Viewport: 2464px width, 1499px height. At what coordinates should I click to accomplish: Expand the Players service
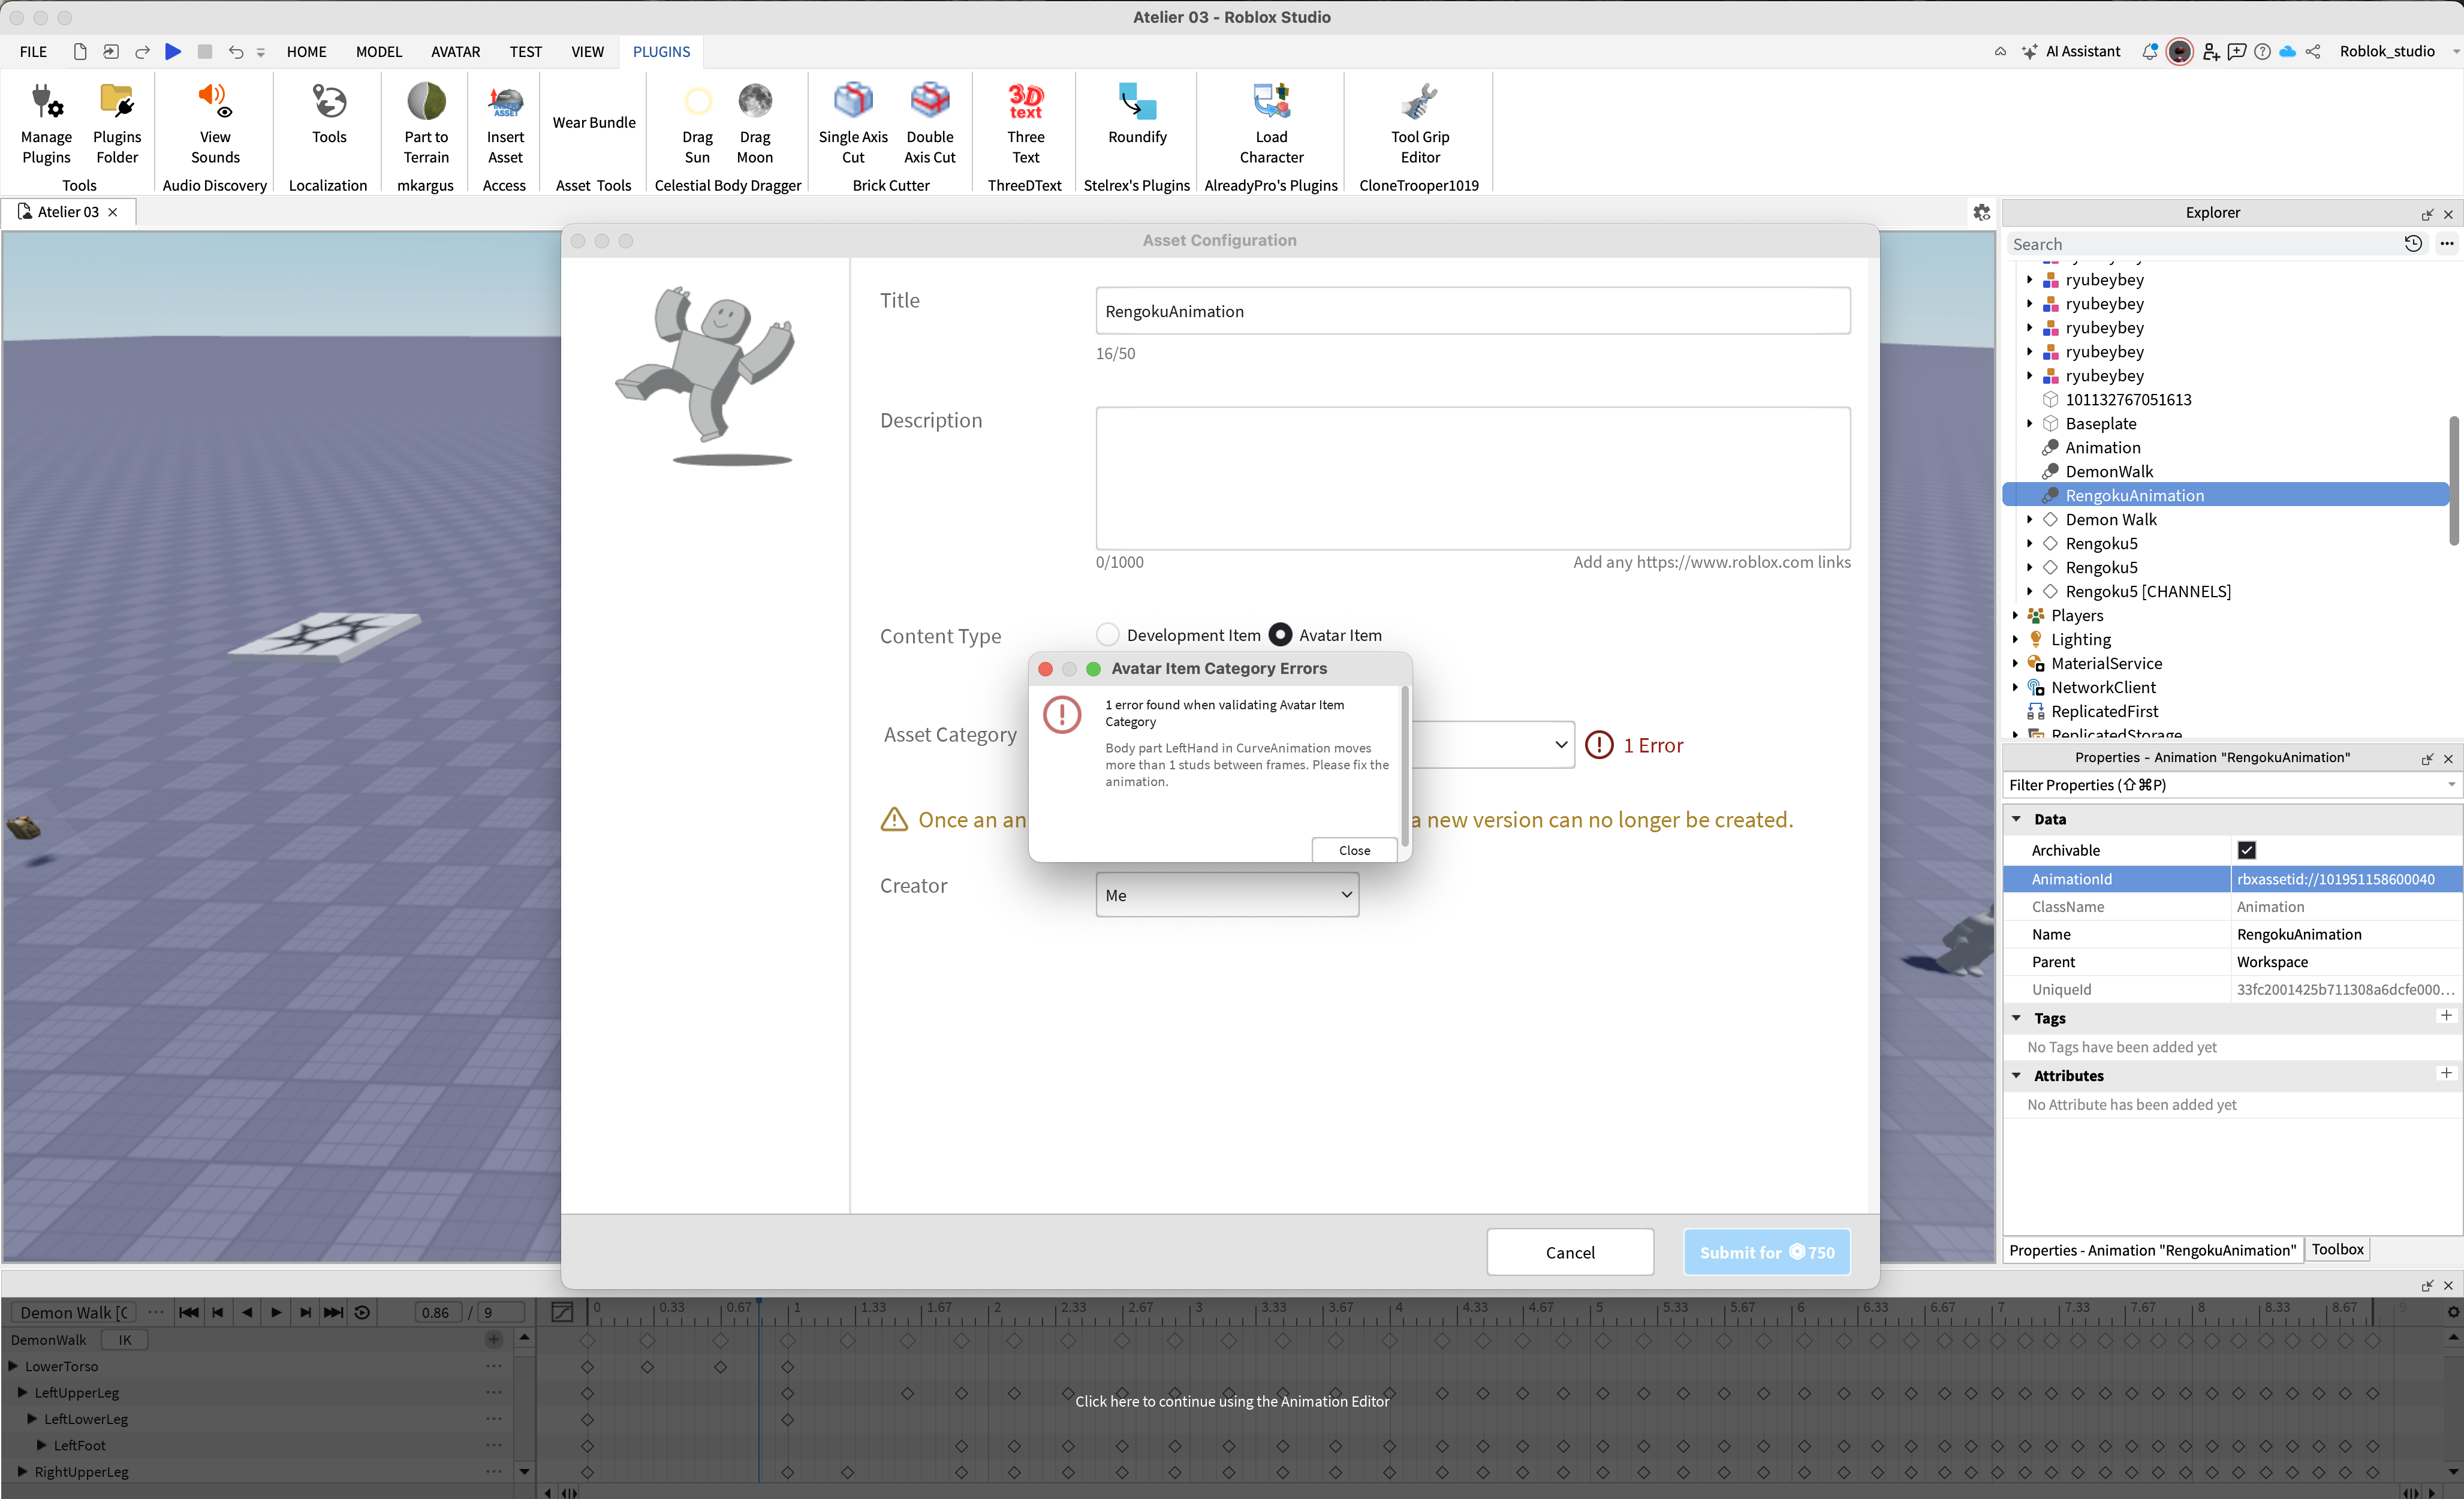point(2015,615)
